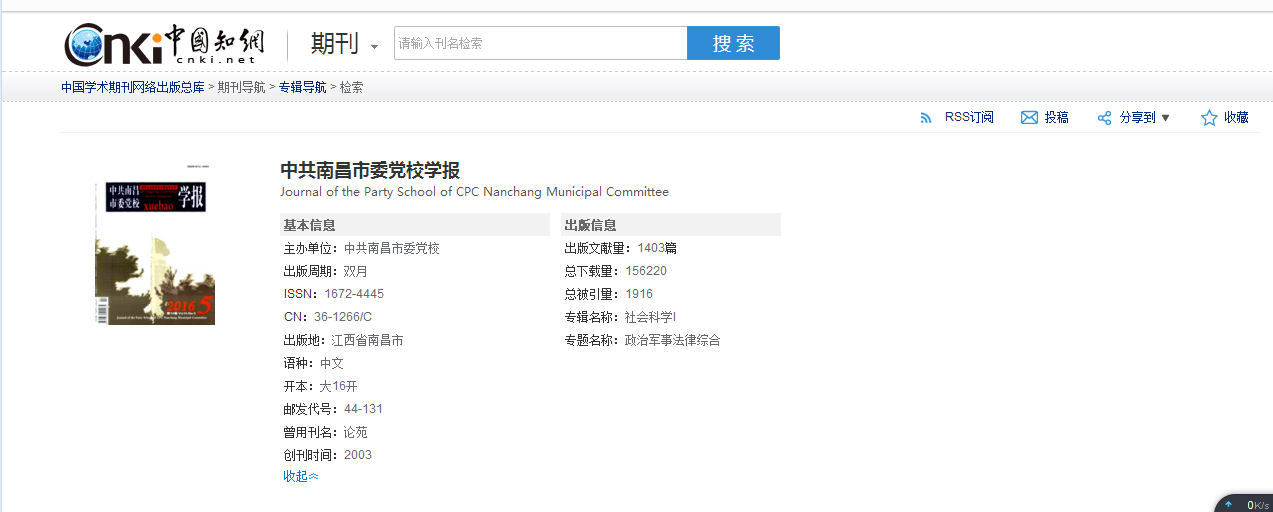This screenshot has width=1273, height=512.
Task: Click the journal title 中共南昌市委党校学报
Action: tap(370, 170)
